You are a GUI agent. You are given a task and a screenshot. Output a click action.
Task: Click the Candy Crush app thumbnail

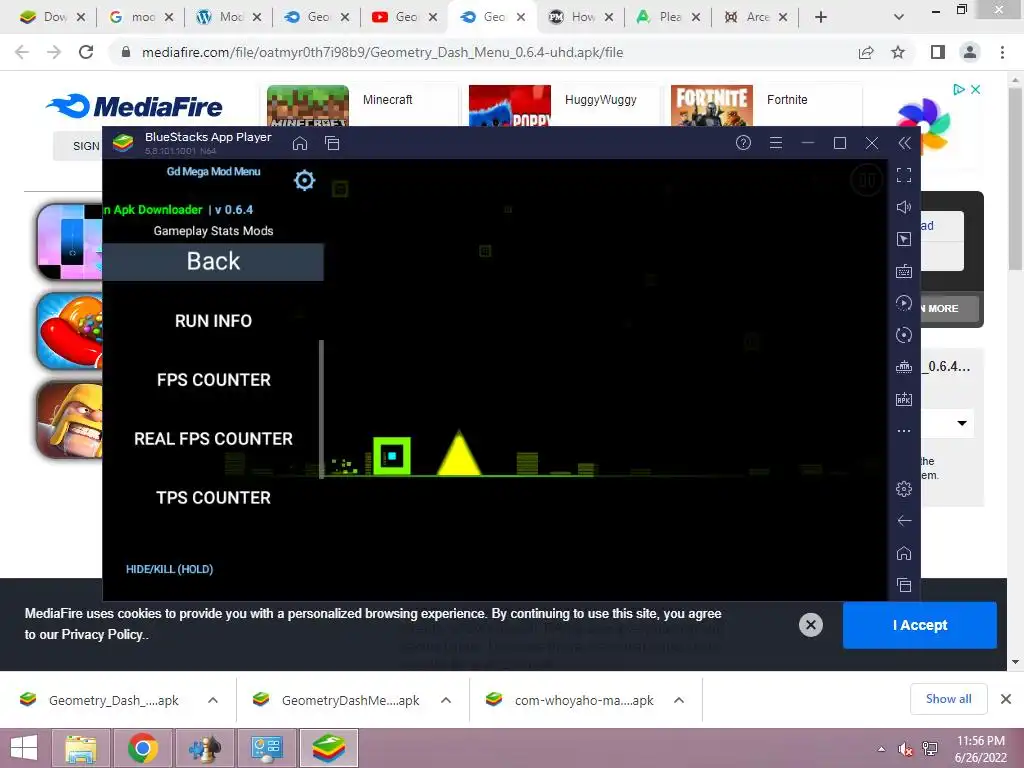[69, 331]
